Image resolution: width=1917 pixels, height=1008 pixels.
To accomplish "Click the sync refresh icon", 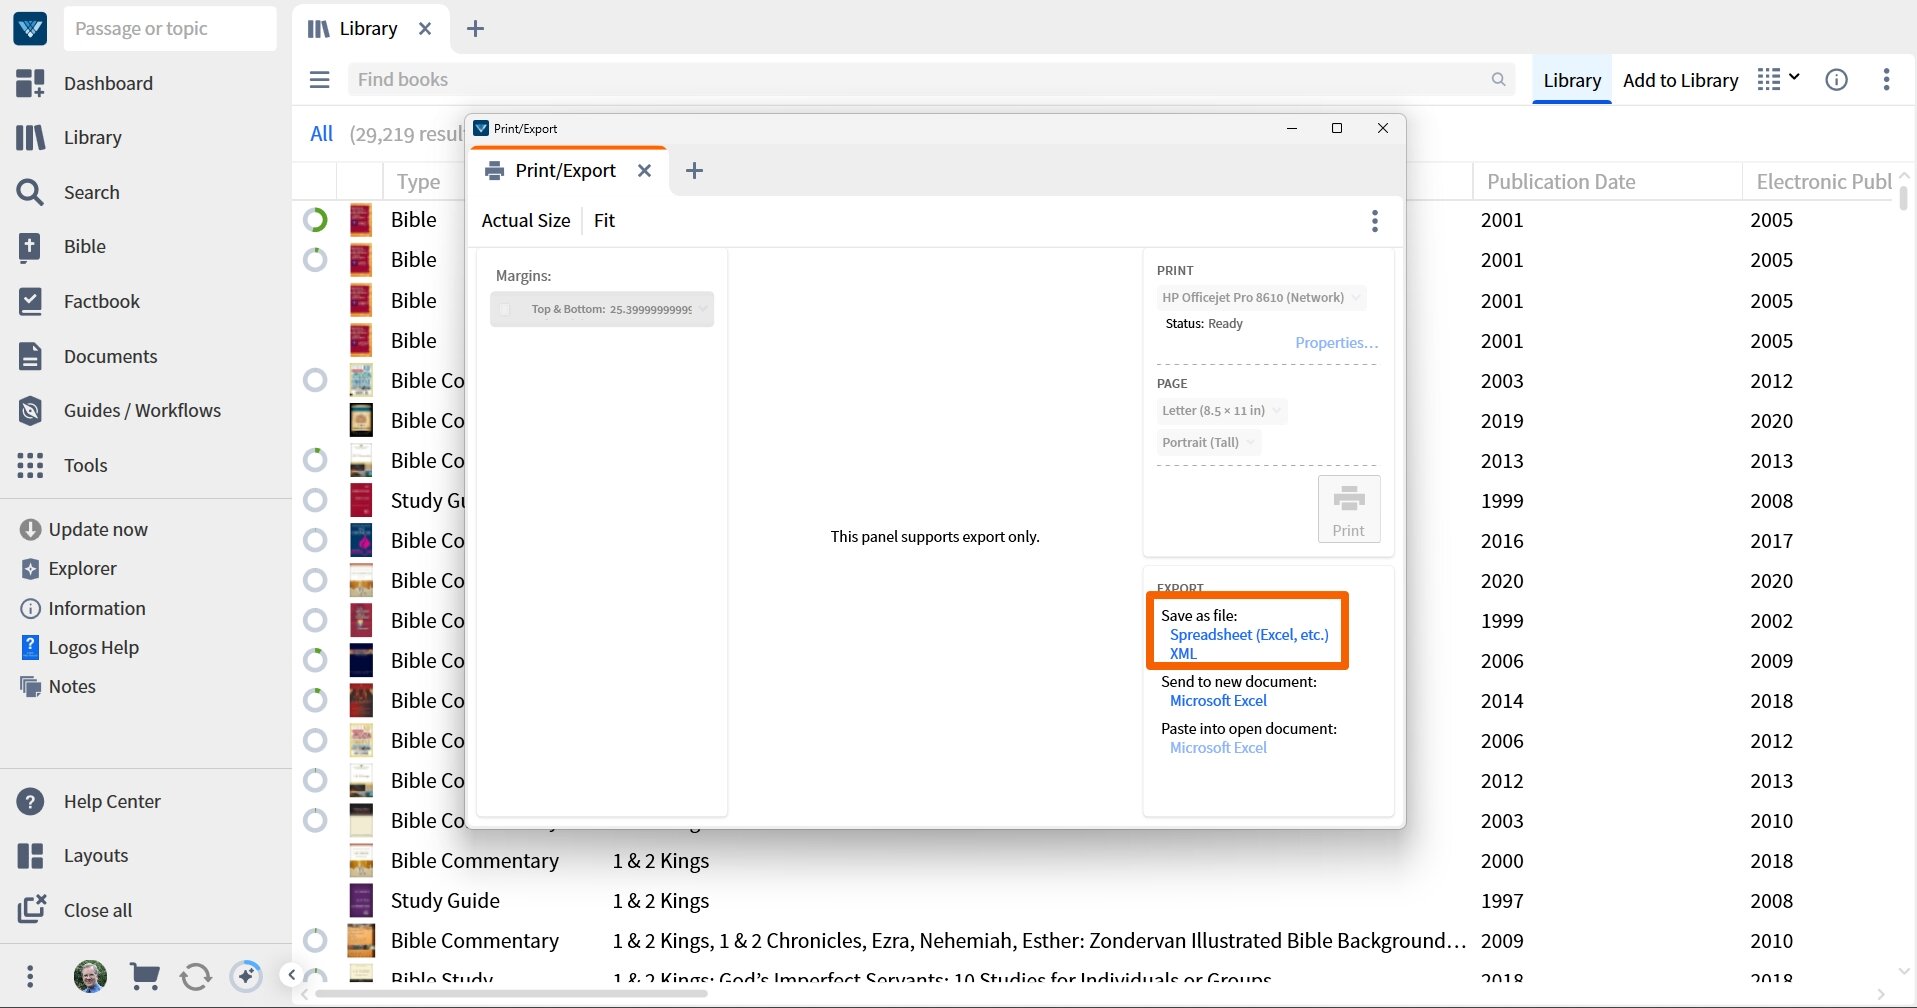I will click(x=196, y=976).
